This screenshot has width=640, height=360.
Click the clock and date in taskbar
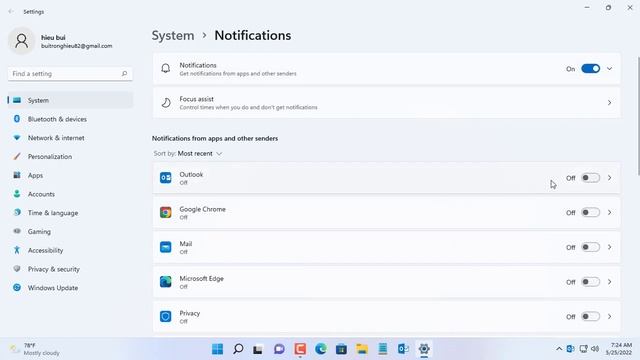(618, 349)
